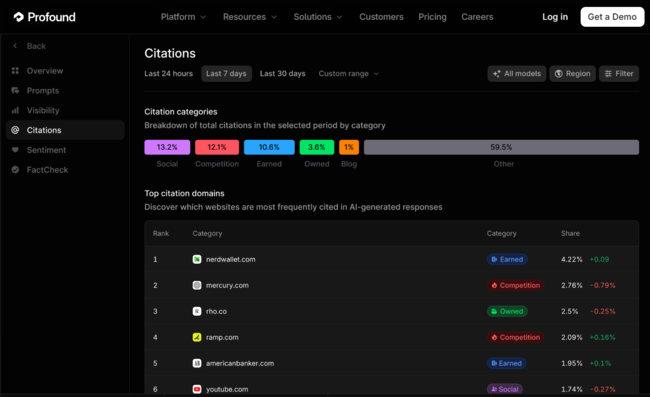Click the blue 10.6% Earned segment
Screen dimensions: 650x397
(269, 147)
